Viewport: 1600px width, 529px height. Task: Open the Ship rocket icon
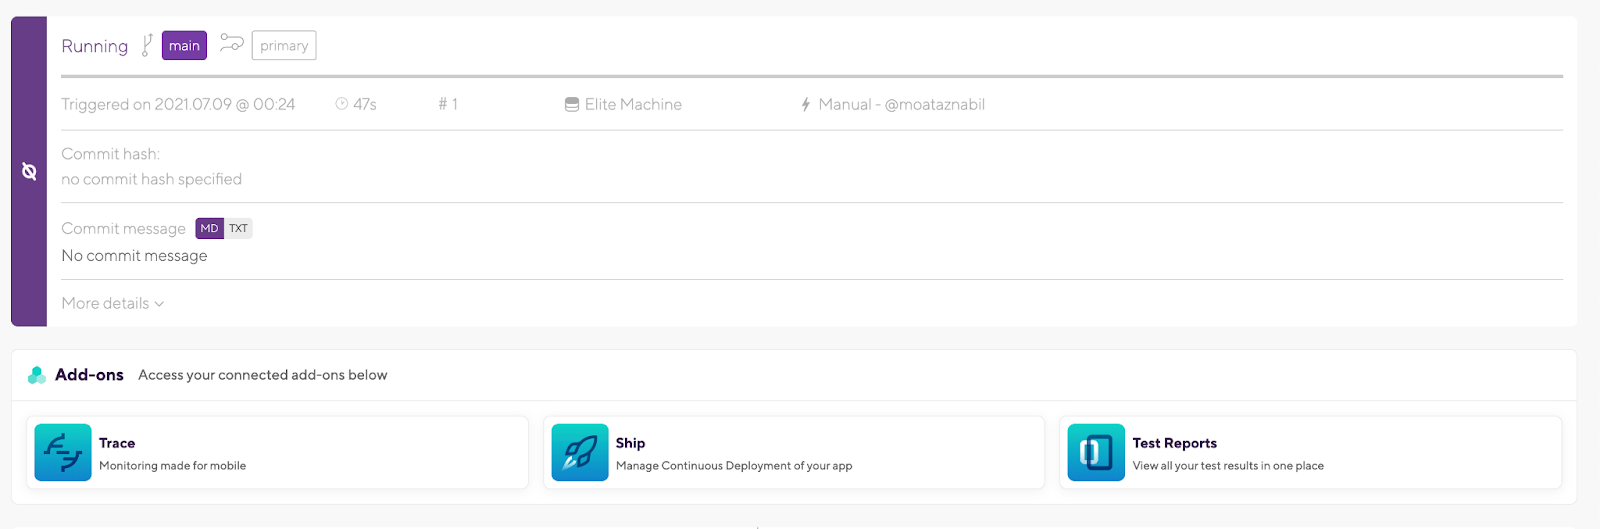[x=580, y=453]
